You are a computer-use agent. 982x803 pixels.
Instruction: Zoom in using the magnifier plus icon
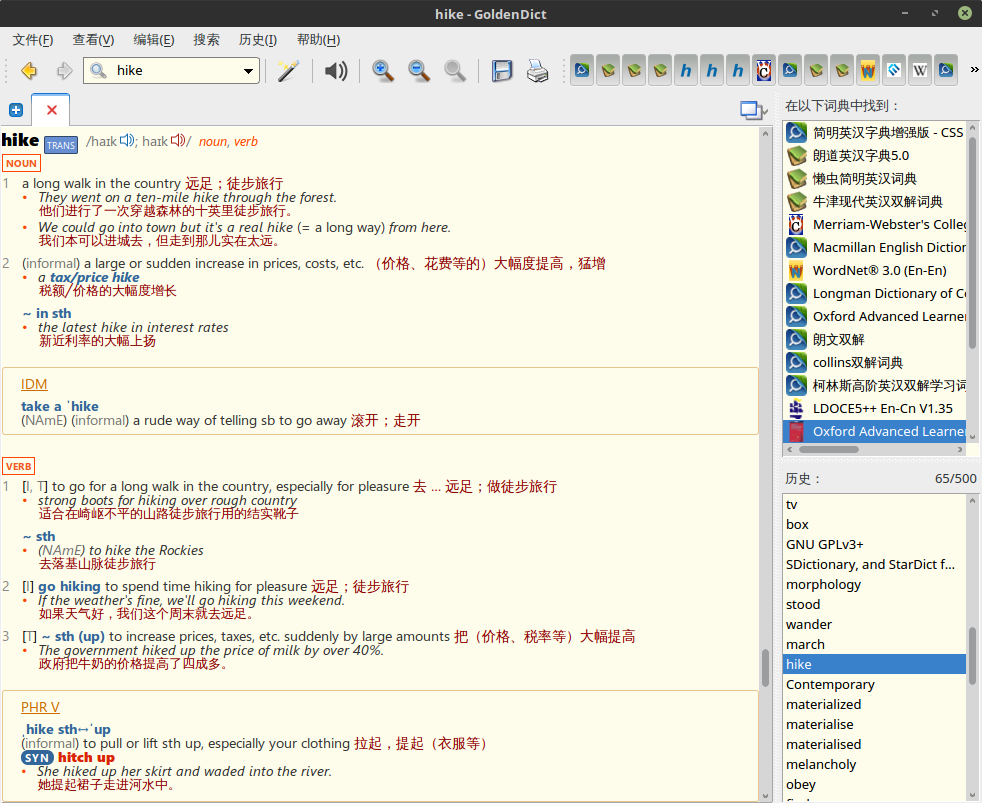coord(382,71)
